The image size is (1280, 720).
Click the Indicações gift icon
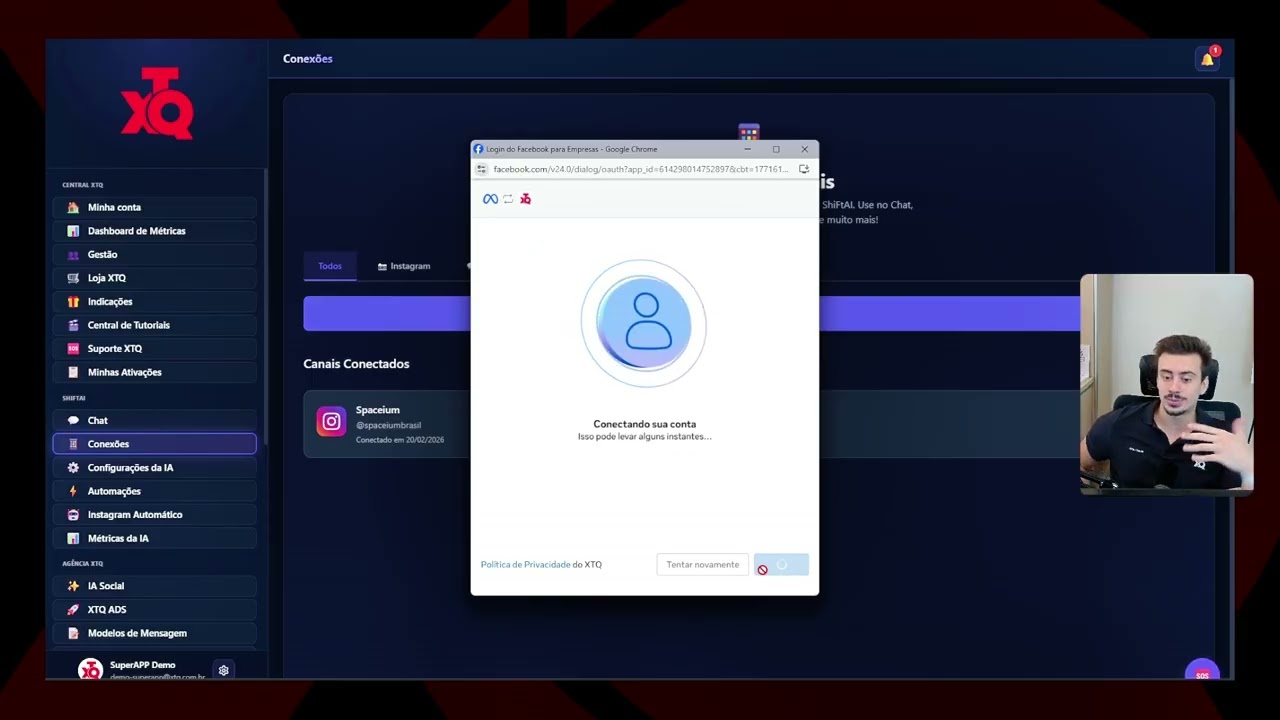click(73, 301)
